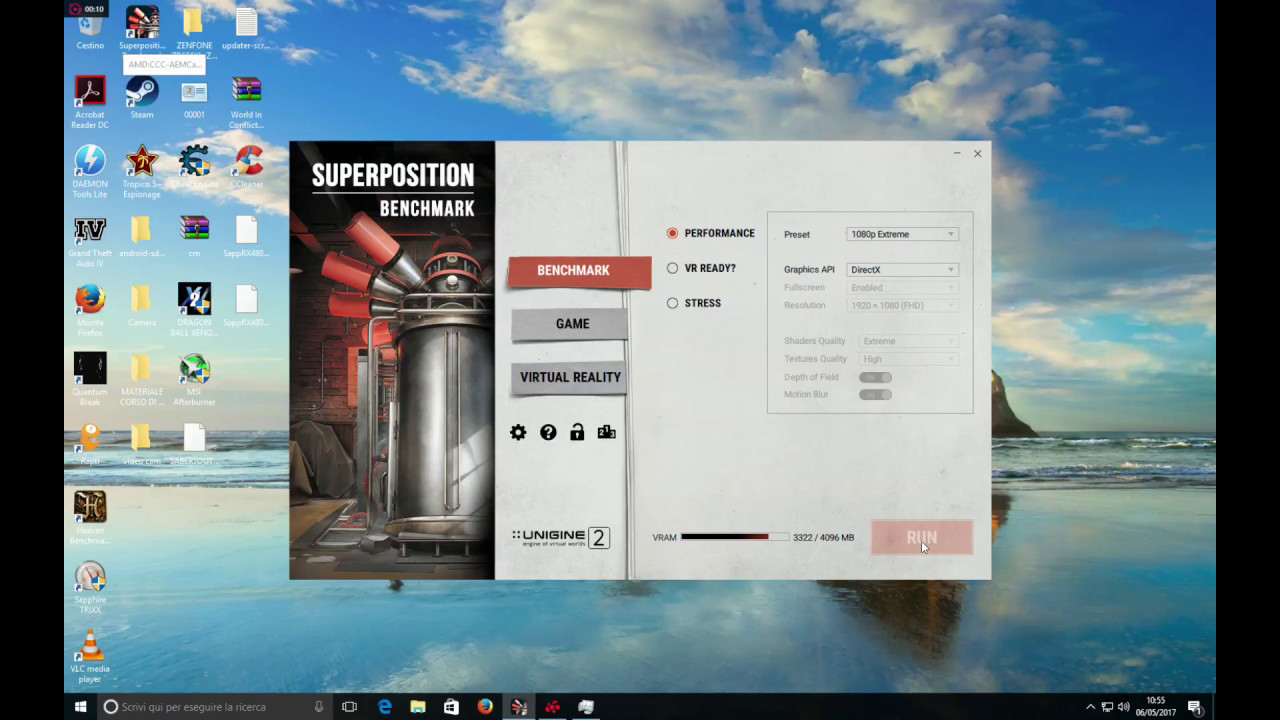The width and height of the screenshot is (1280, 720).
Task: Click the RUN button
Action: point(922,537)
